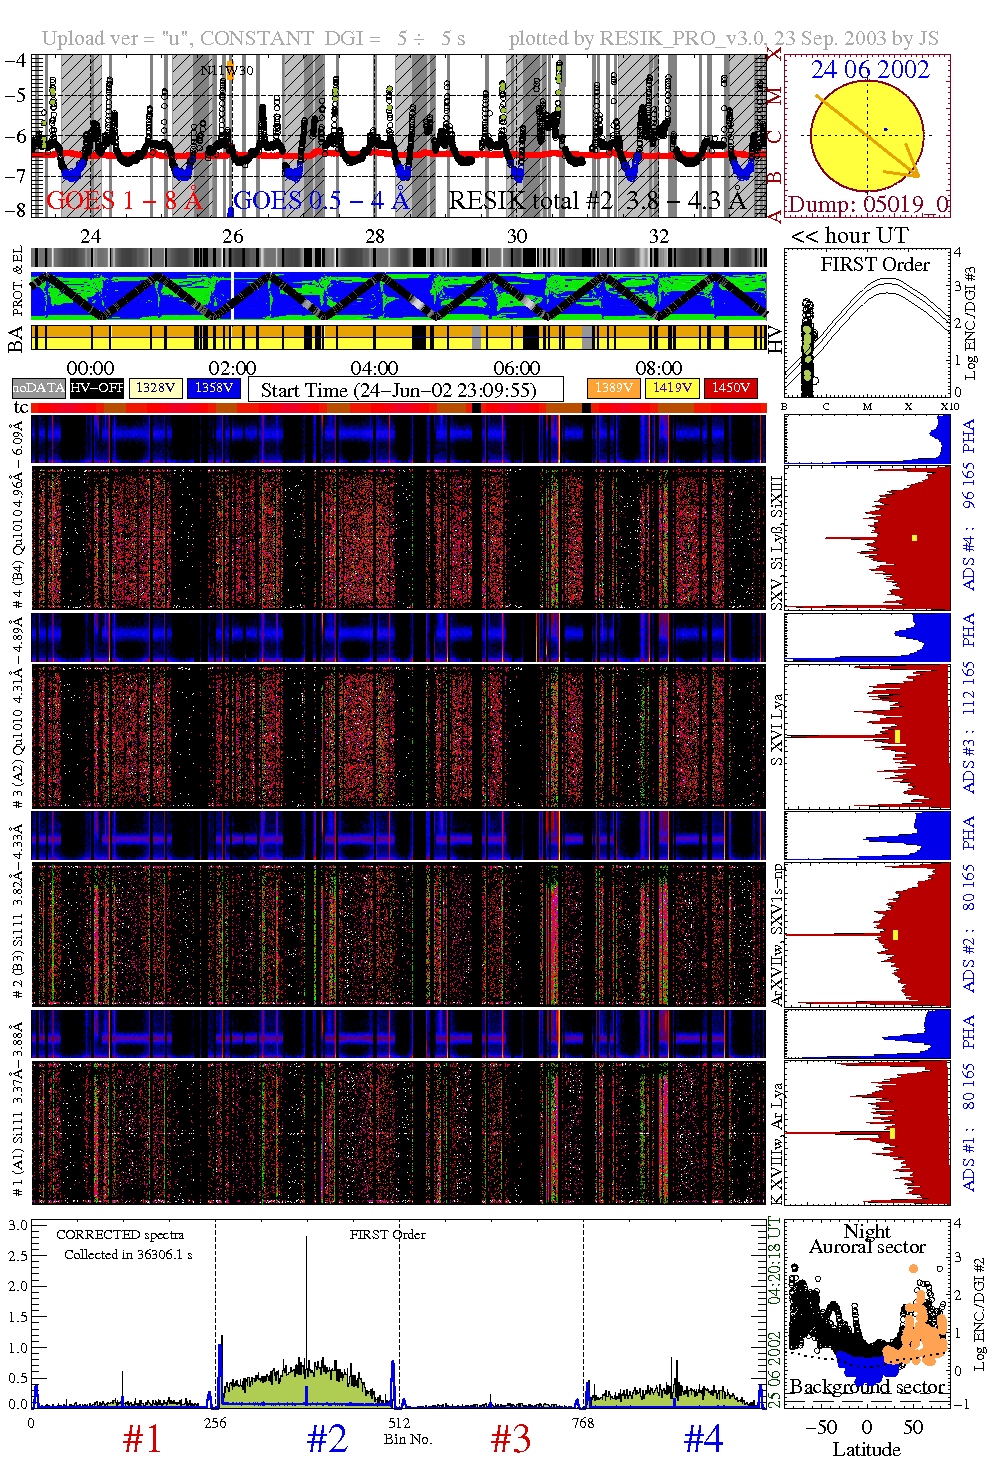Click the 1328V voltage legend swatch
Viewport: 1004px width, 1477px height.
[156, 388]
